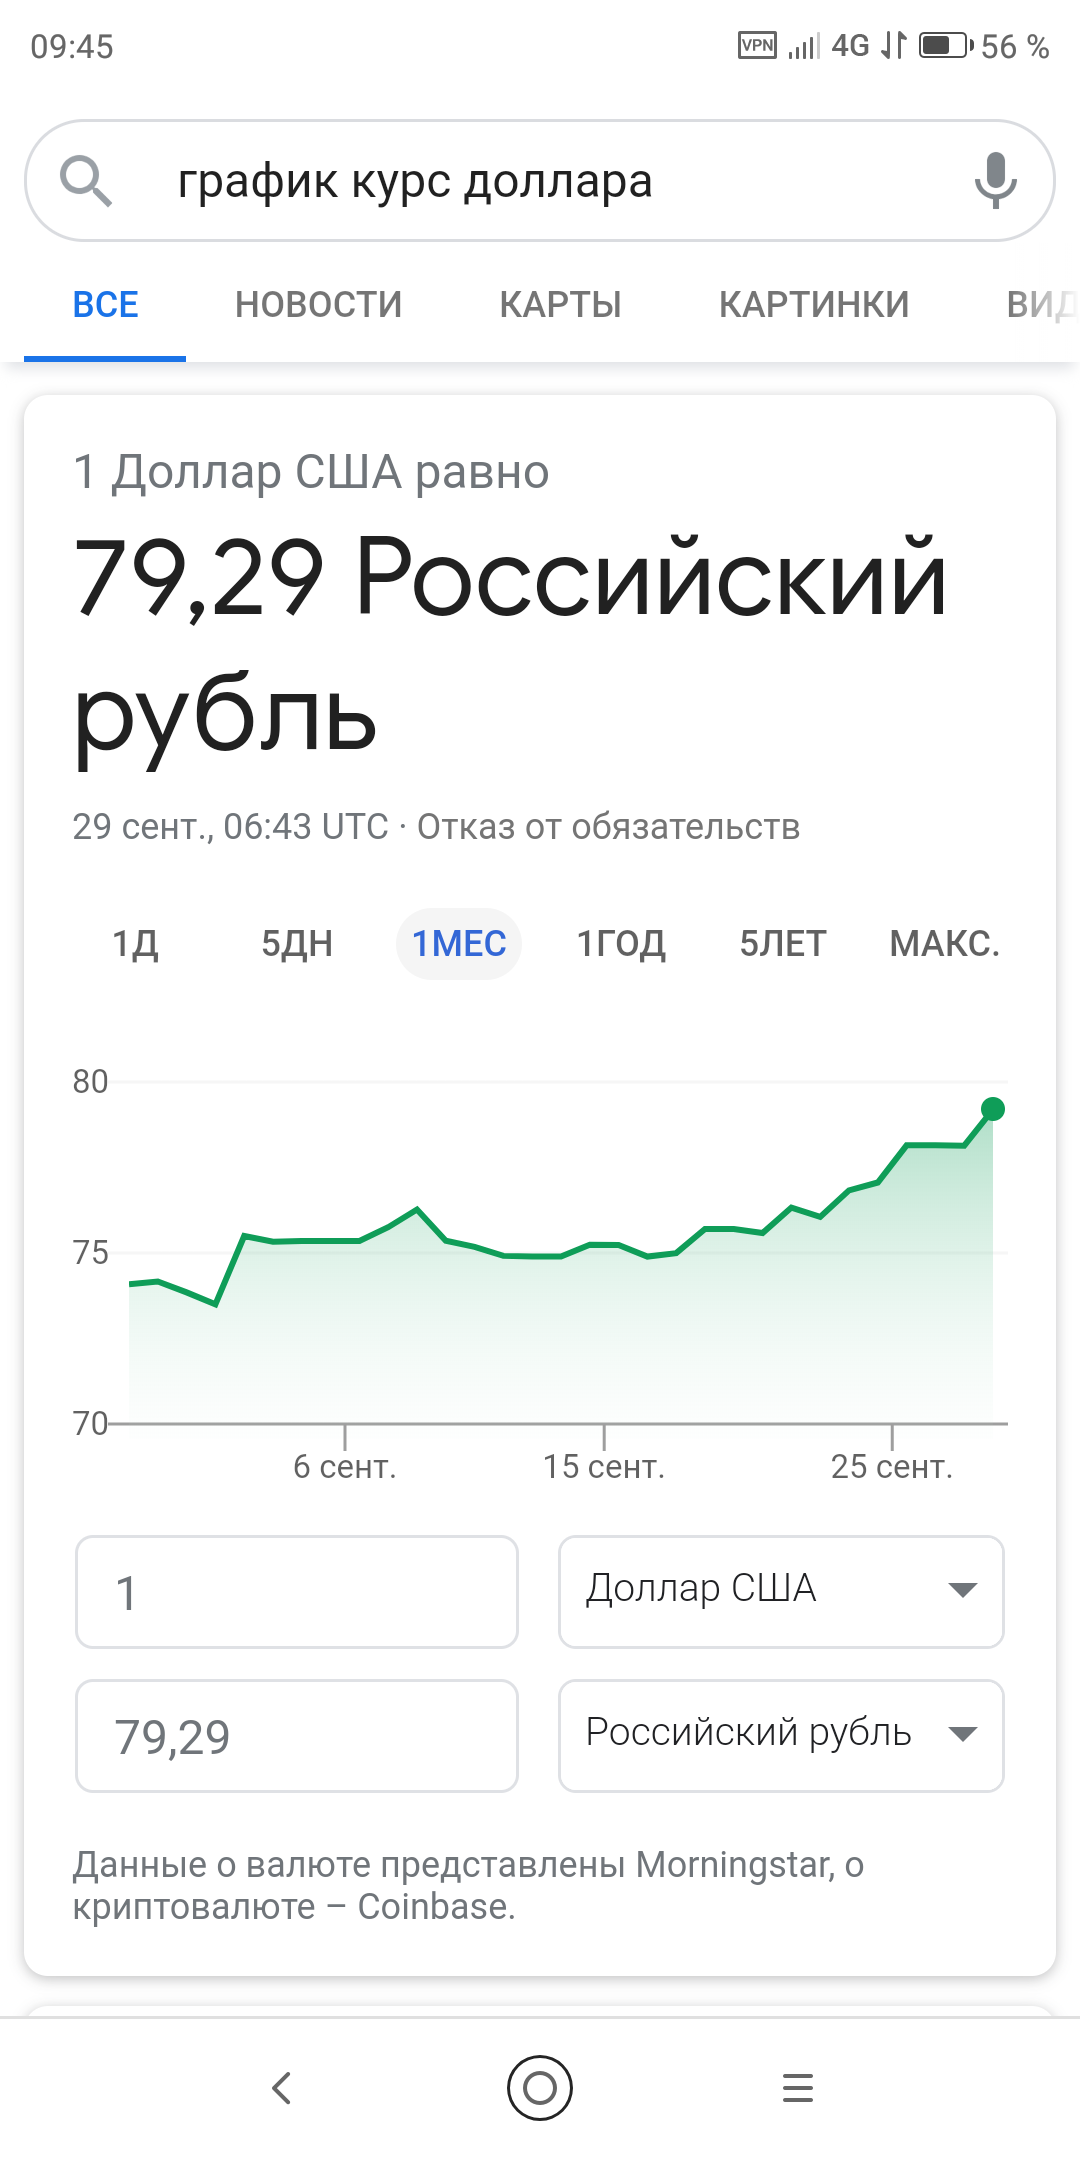Tap the green endpoint dot on chart
1080x2160 pixels.
point(993,1109)
